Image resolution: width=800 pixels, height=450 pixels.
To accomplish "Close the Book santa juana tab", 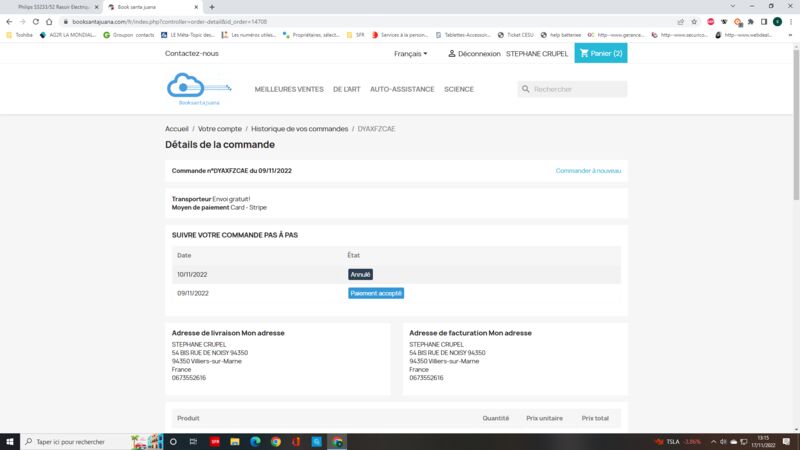I will click(x=196, y=7).
